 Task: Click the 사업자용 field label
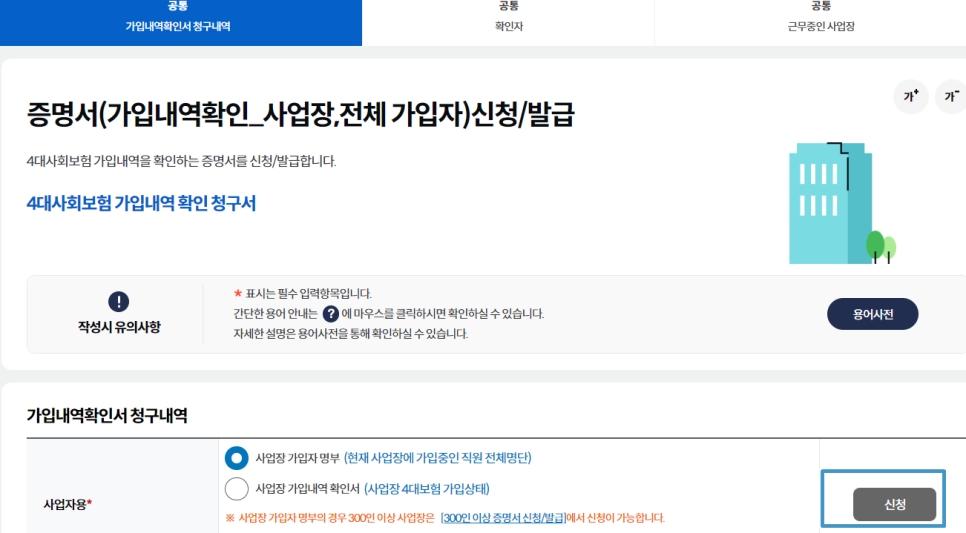(x=68, y=504)
